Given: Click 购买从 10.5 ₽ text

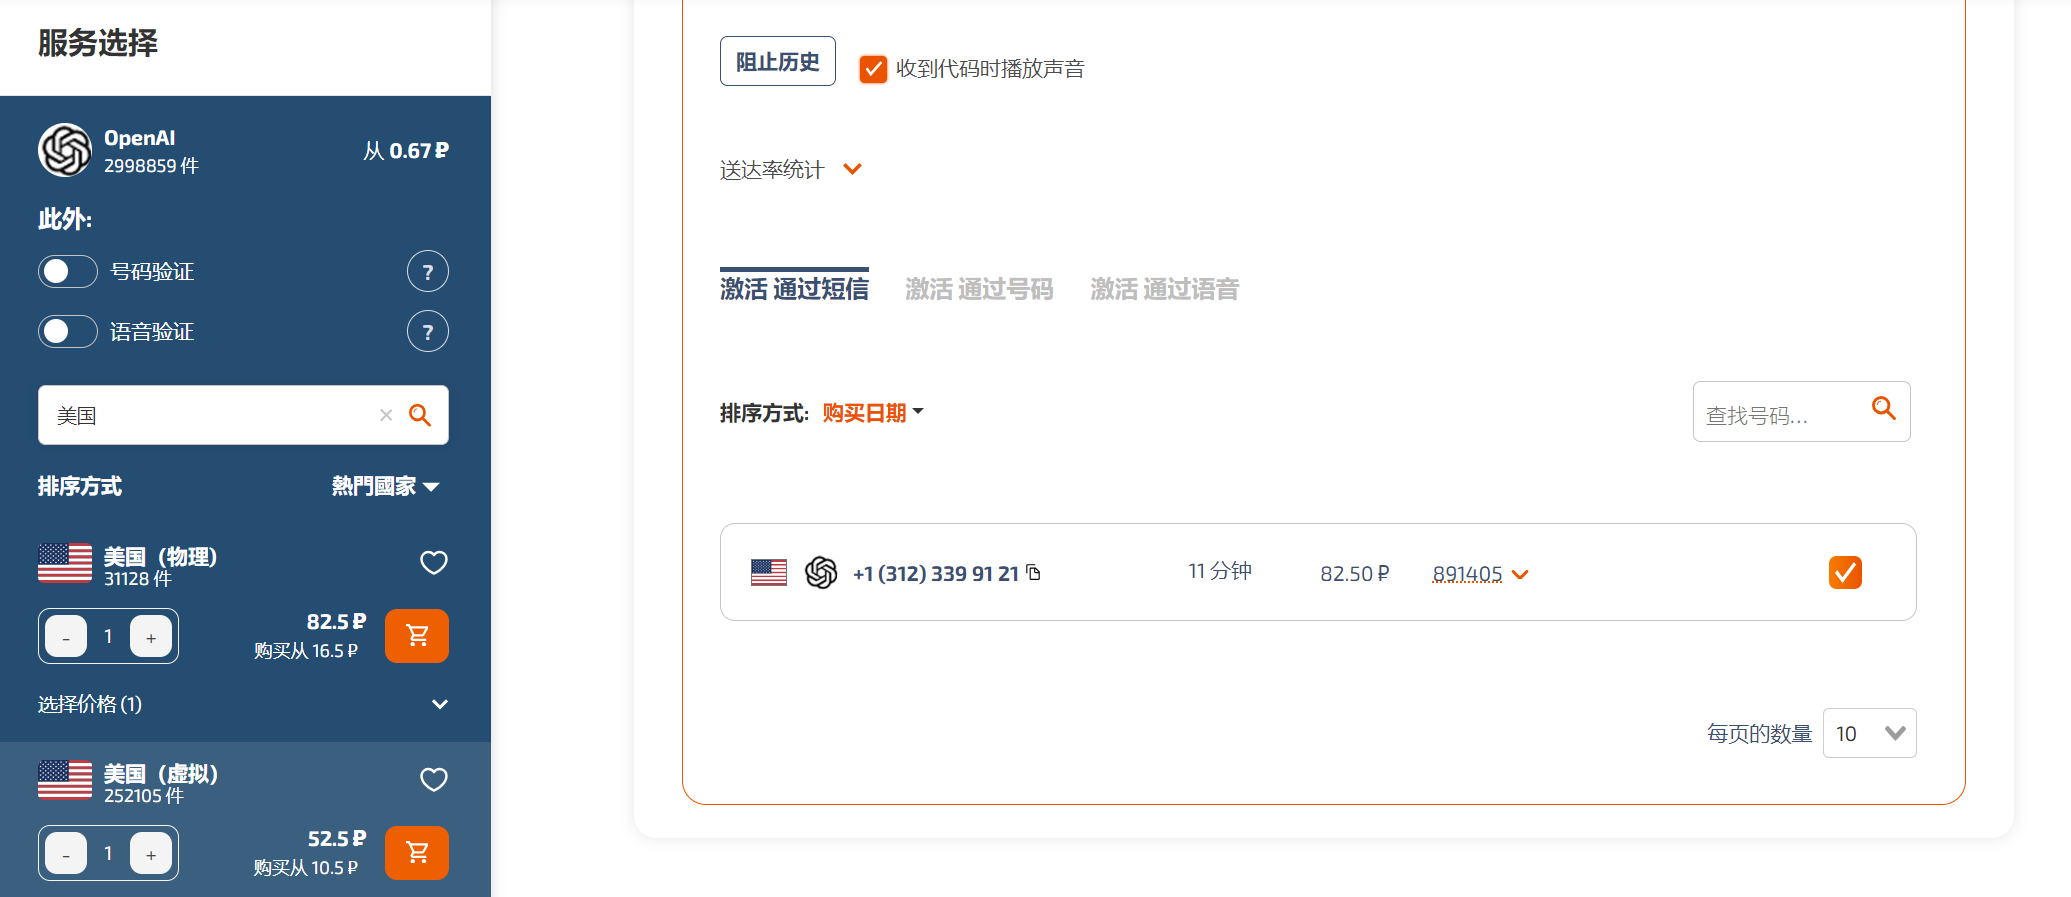Looking at the screenshot, I should coord(306,868).
